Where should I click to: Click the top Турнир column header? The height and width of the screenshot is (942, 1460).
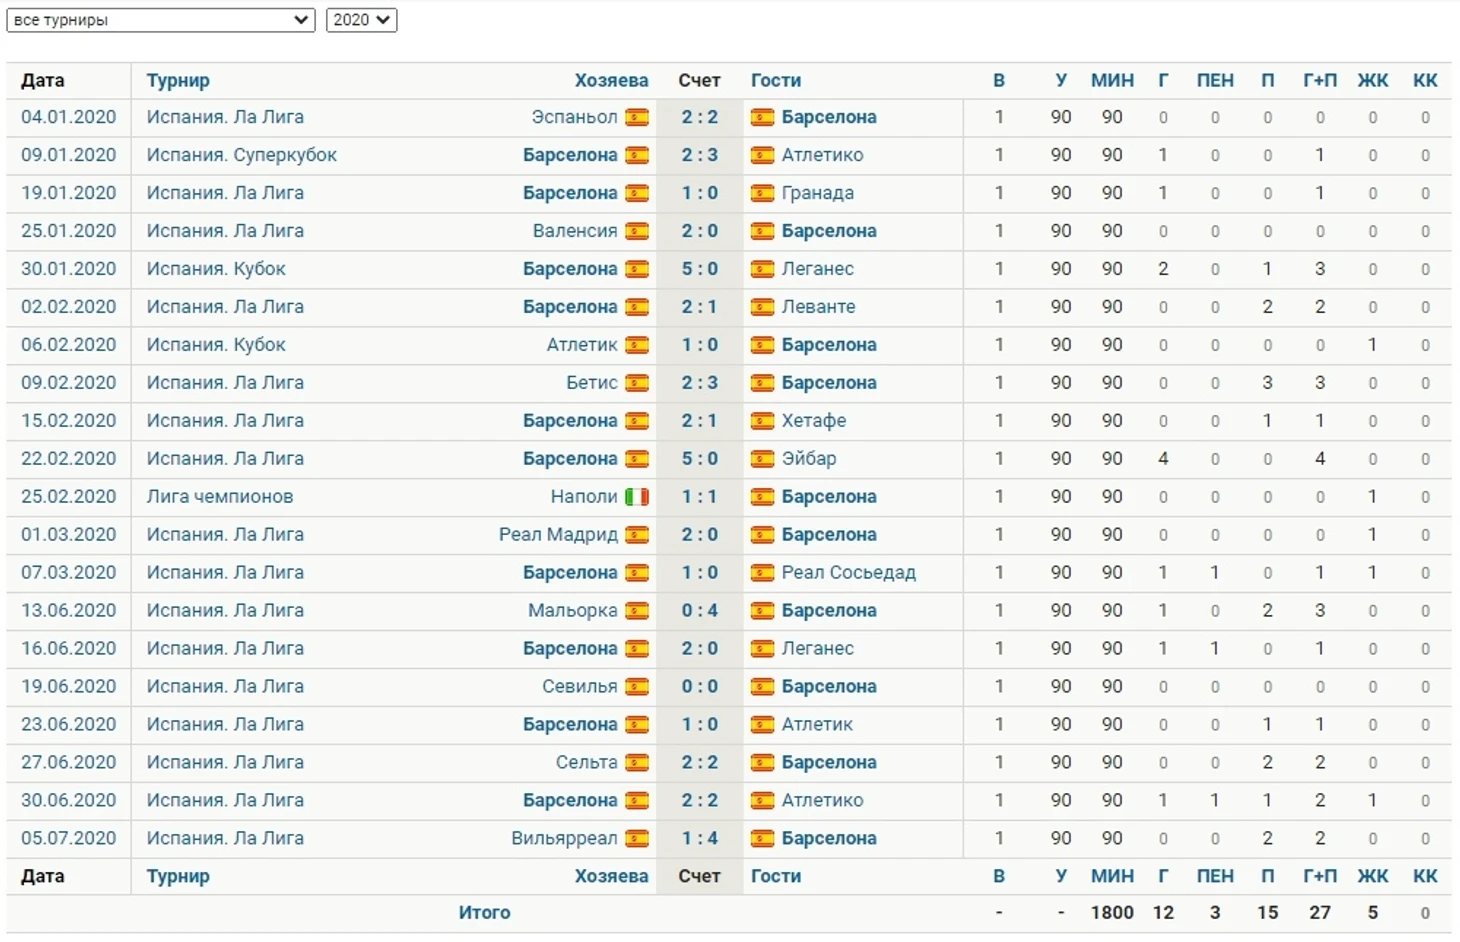tap(178, 81)
